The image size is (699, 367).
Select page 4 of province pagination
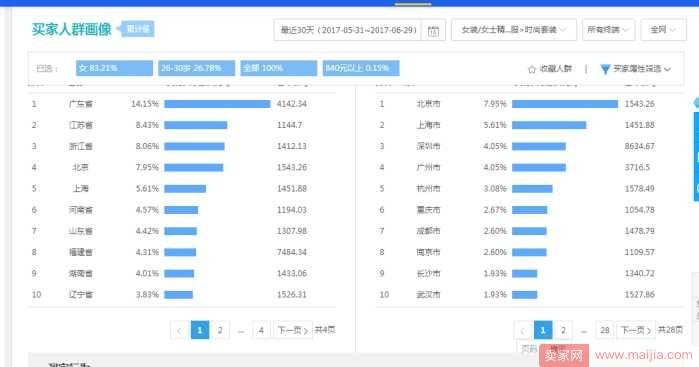click(261, 330)
